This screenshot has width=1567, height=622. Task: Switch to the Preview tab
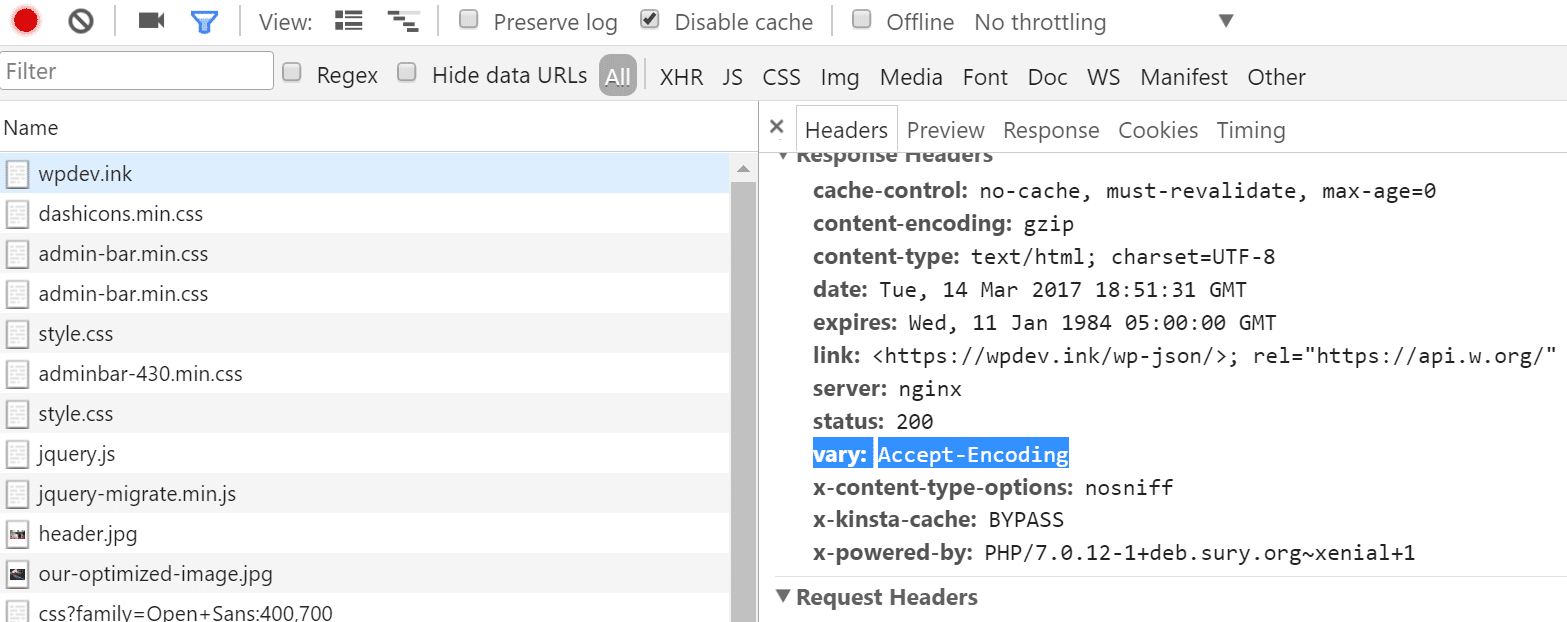point(944,129)
